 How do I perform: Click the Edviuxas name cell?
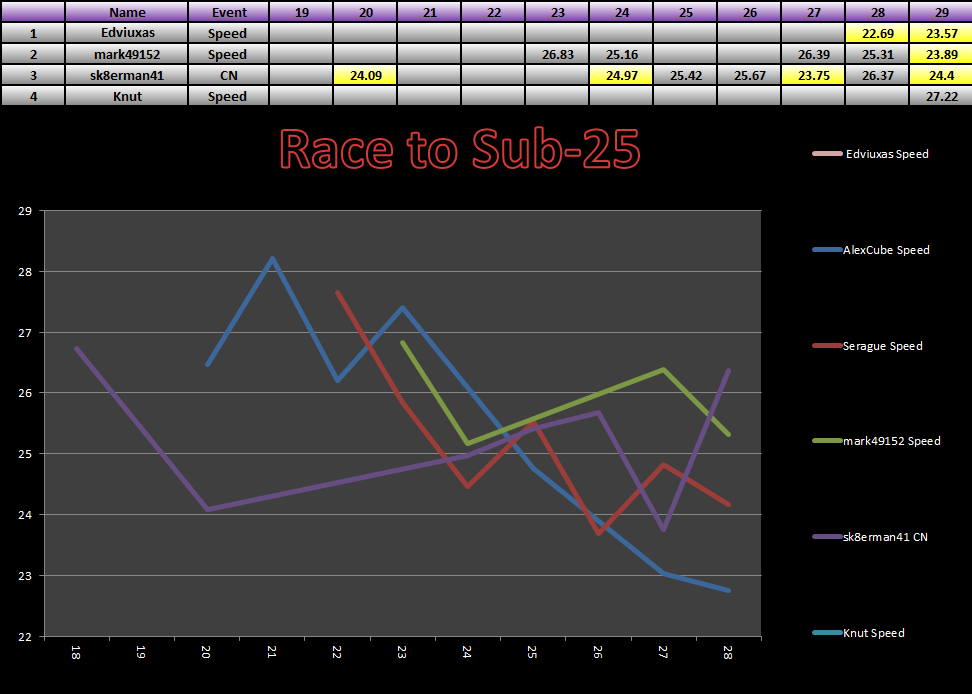[126, 33]
